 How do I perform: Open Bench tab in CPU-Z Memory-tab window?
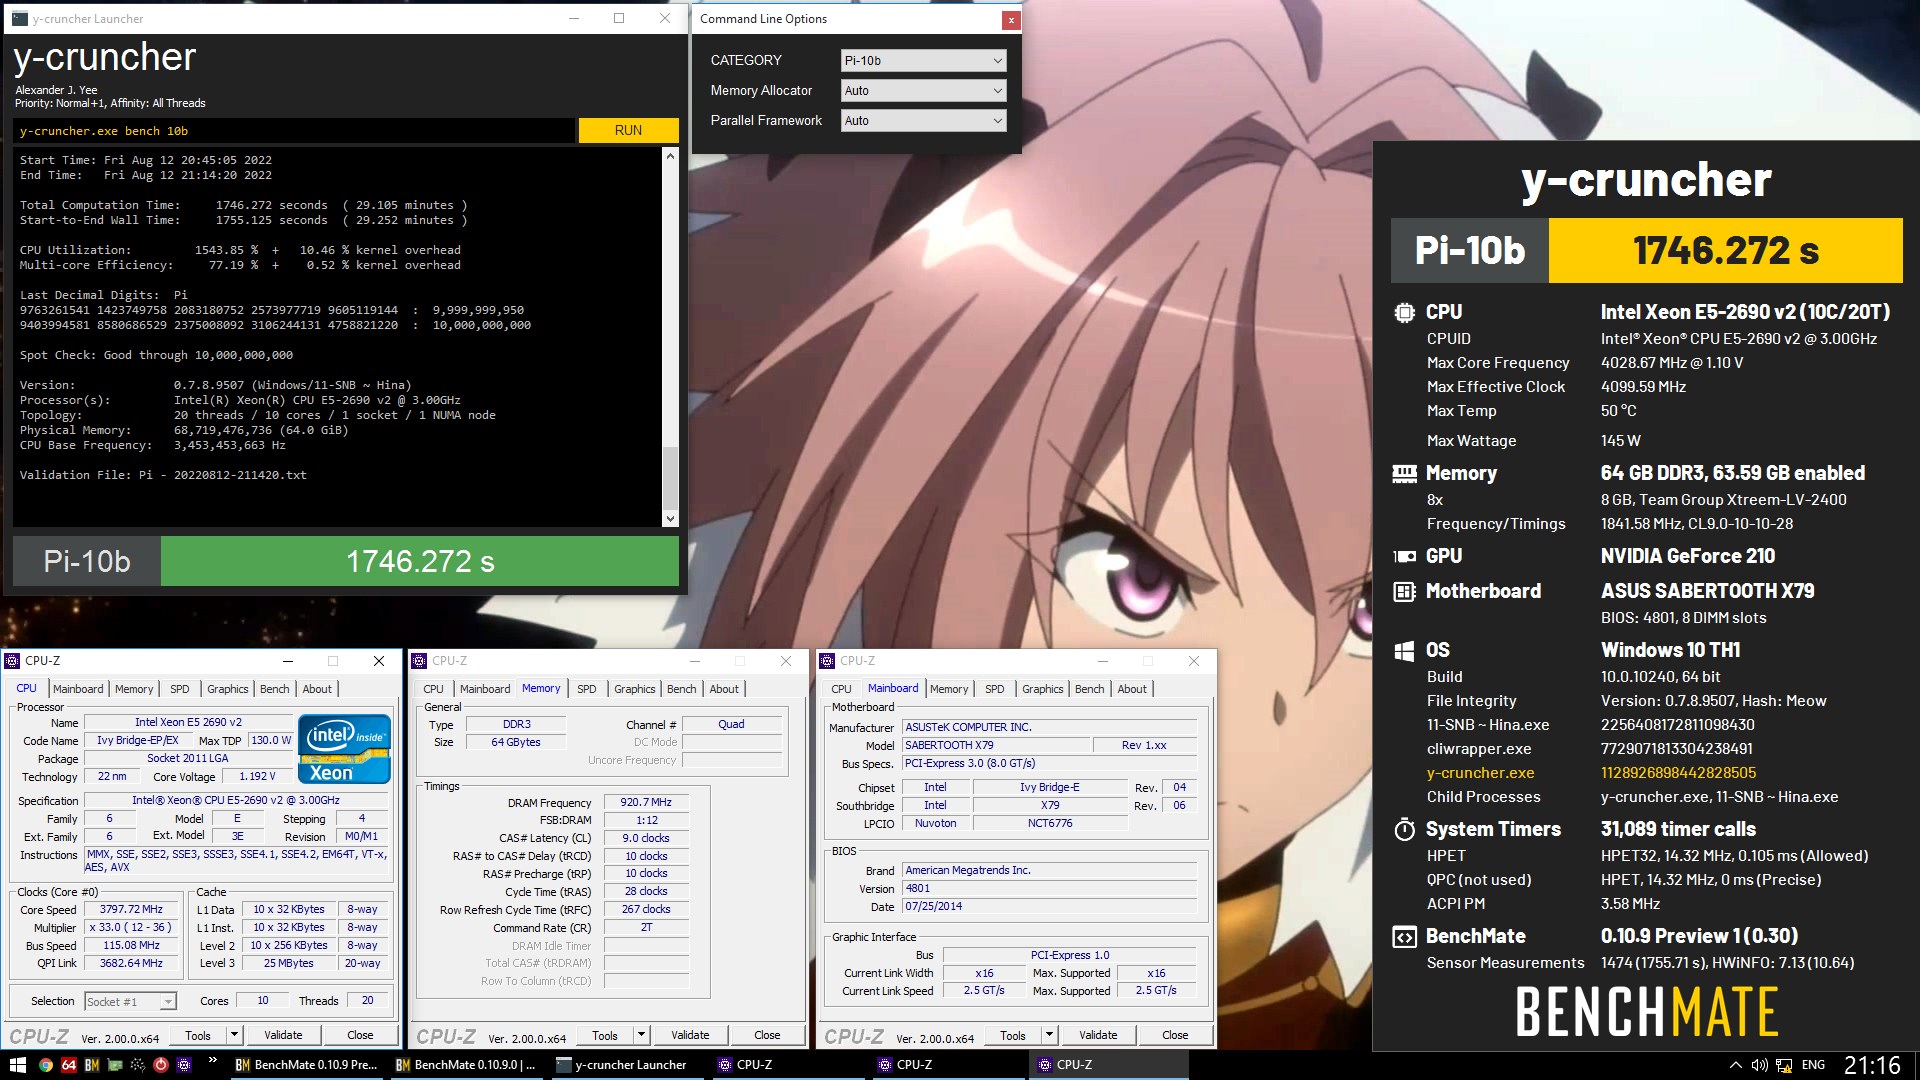coord(681,689)
